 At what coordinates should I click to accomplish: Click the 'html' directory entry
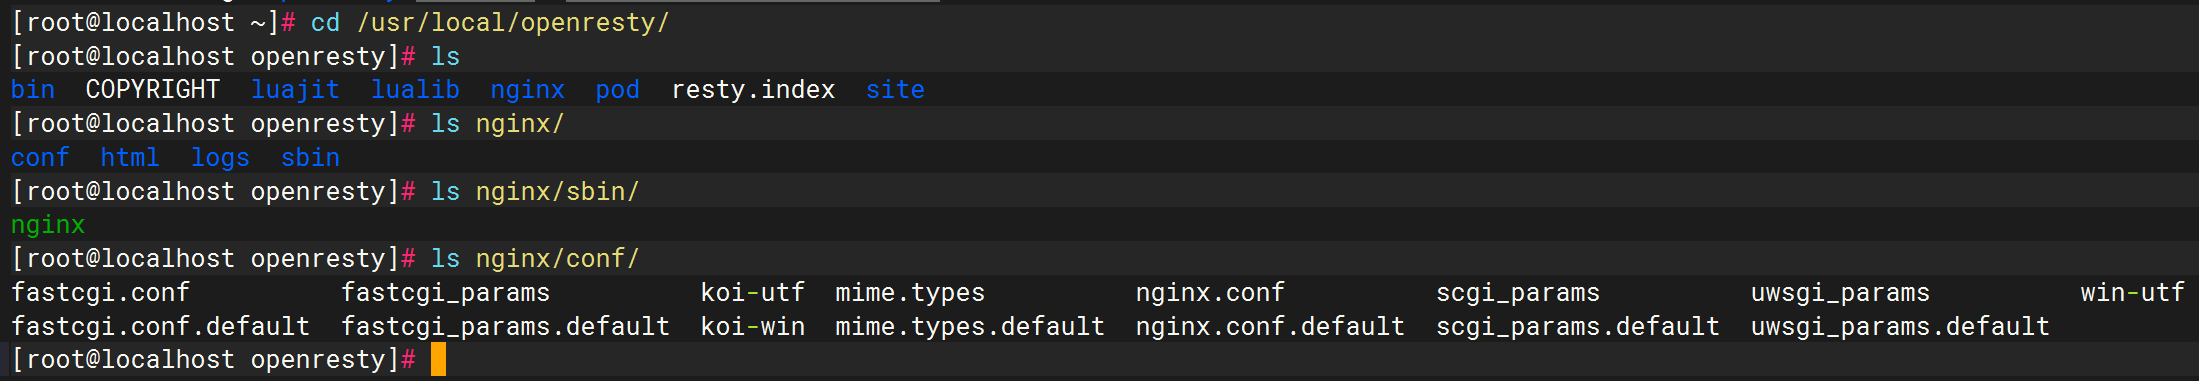[130, 158]
